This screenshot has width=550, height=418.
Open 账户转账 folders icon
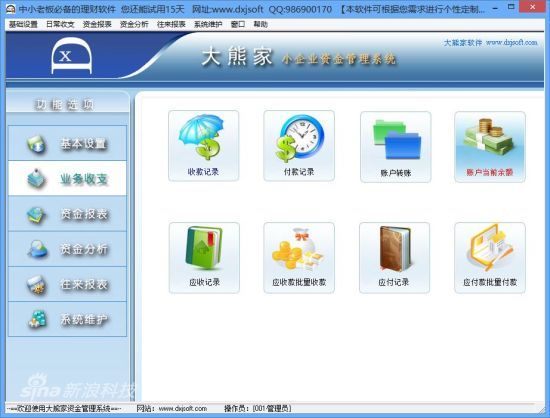[395, 147]
